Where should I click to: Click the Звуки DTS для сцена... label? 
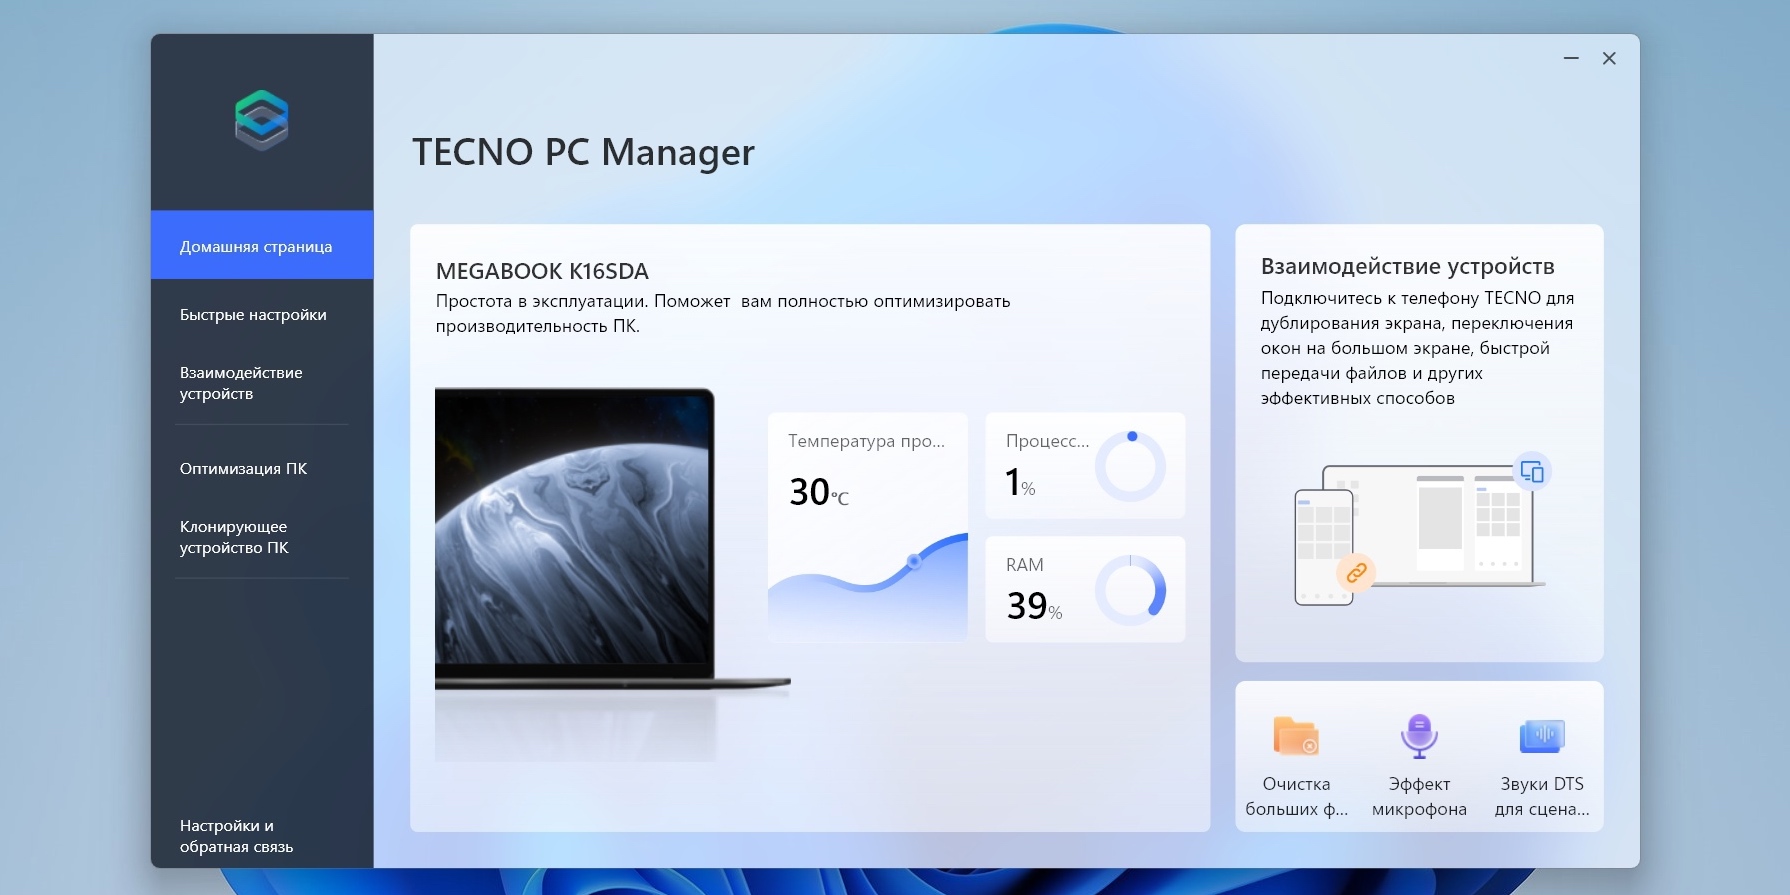(1542, 796)
